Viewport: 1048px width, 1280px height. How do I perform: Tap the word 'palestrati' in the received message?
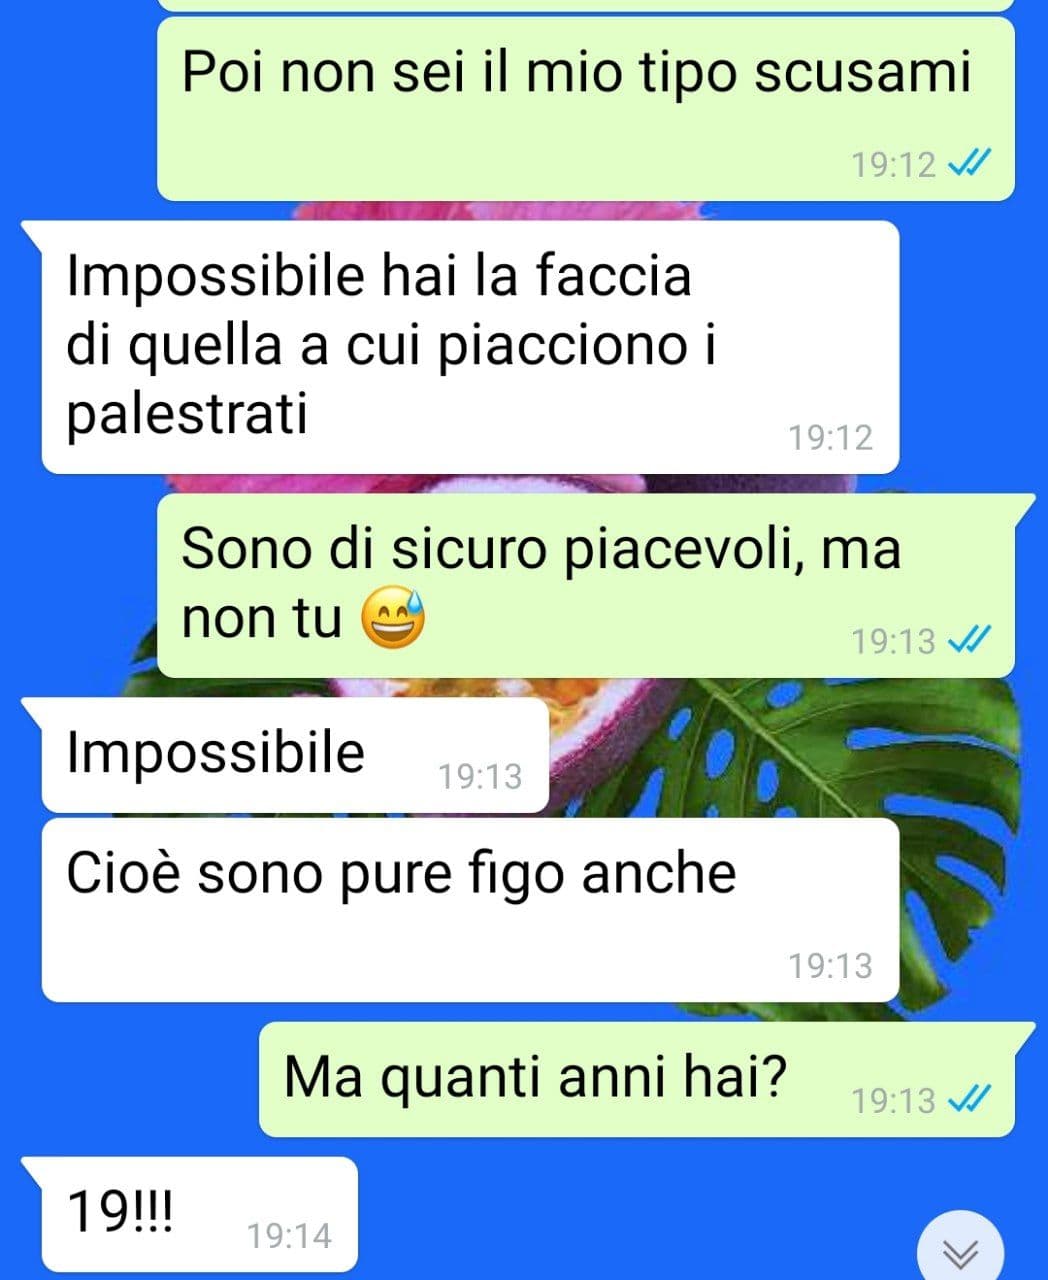187,413
